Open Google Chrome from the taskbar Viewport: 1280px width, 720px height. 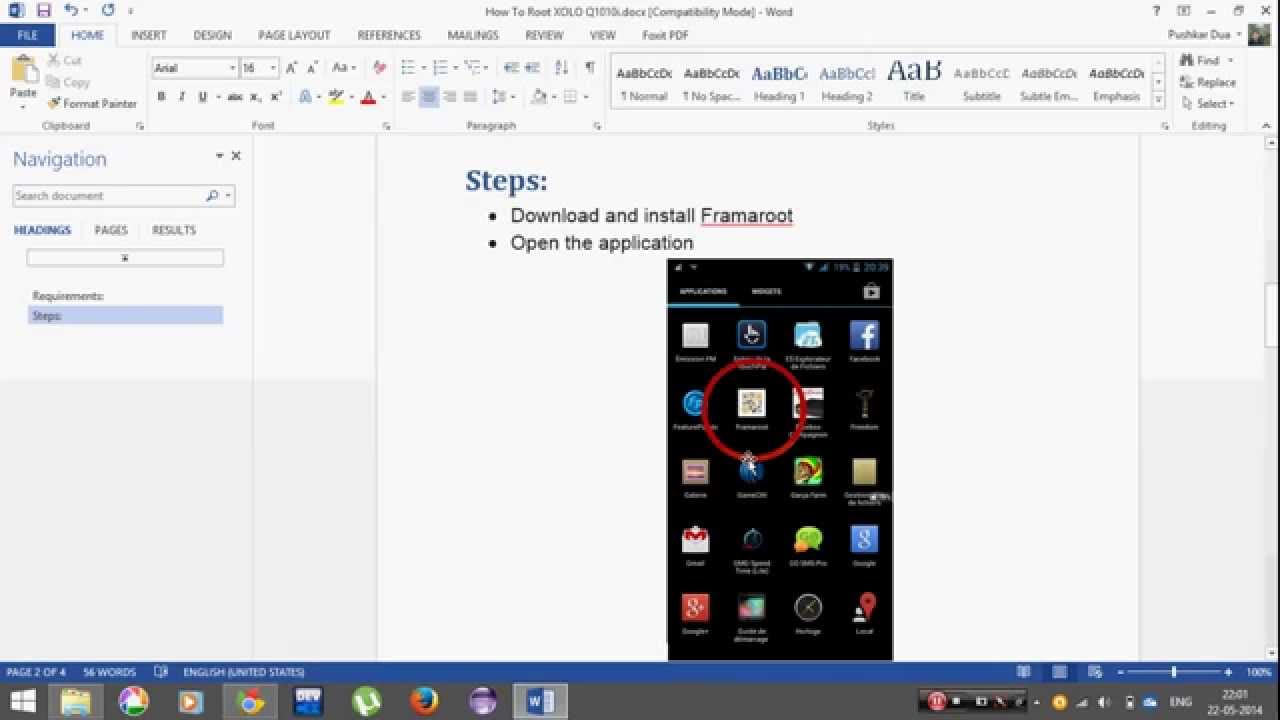(250, 701)
